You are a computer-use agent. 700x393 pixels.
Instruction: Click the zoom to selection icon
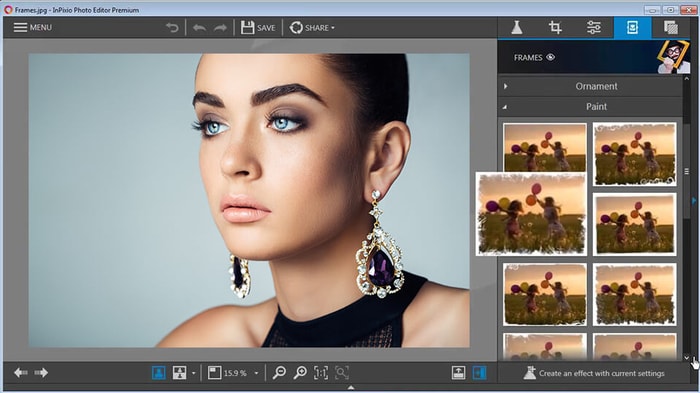click(x=342, y=372)
